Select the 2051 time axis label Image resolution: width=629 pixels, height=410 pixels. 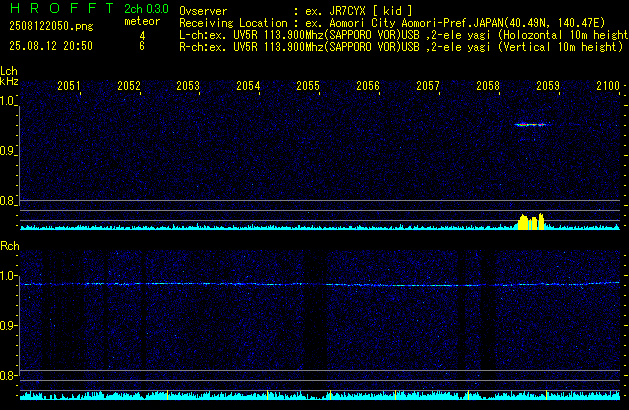click(69, 85)
